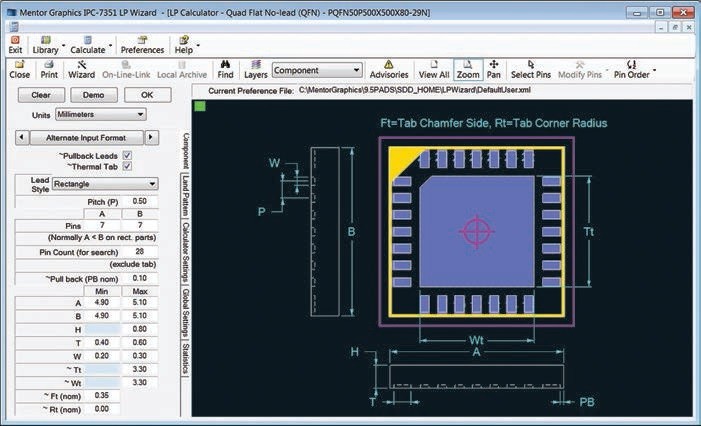Click the Help toolbar icon
The image size is (701, 426).
tap(184, 45)
